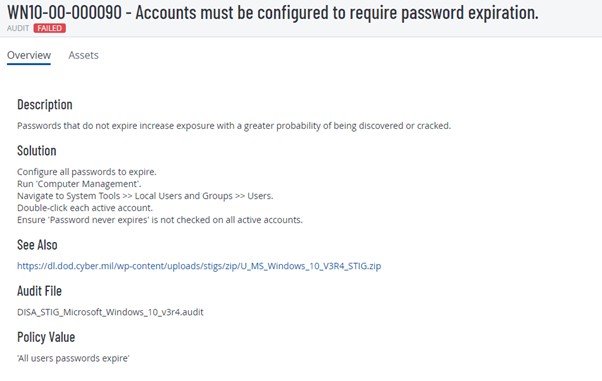Click the 'Configure all passwords to expire' line
This screenshot has height=381, width=602.
pos(87,172)
